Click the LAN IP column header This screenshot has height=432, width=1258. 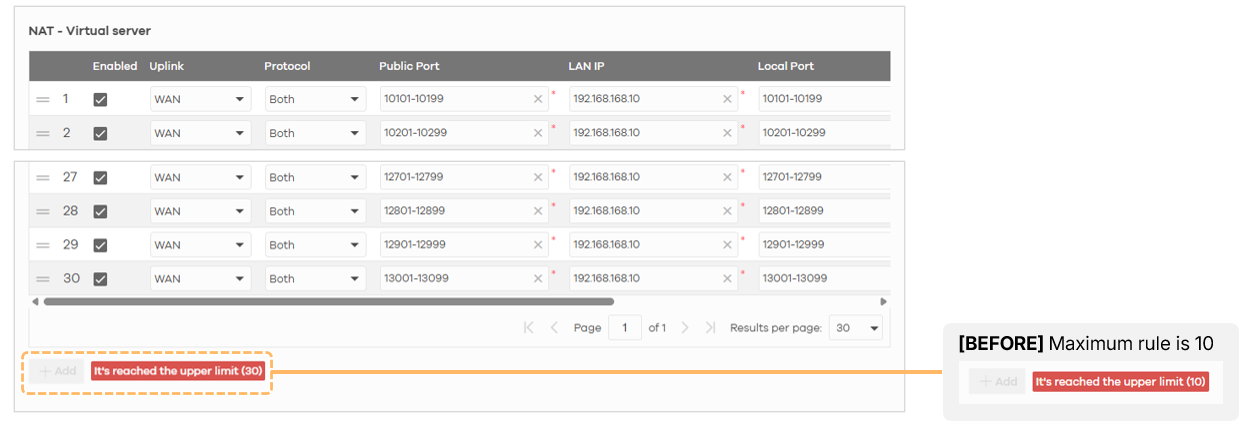pos(586,66)
